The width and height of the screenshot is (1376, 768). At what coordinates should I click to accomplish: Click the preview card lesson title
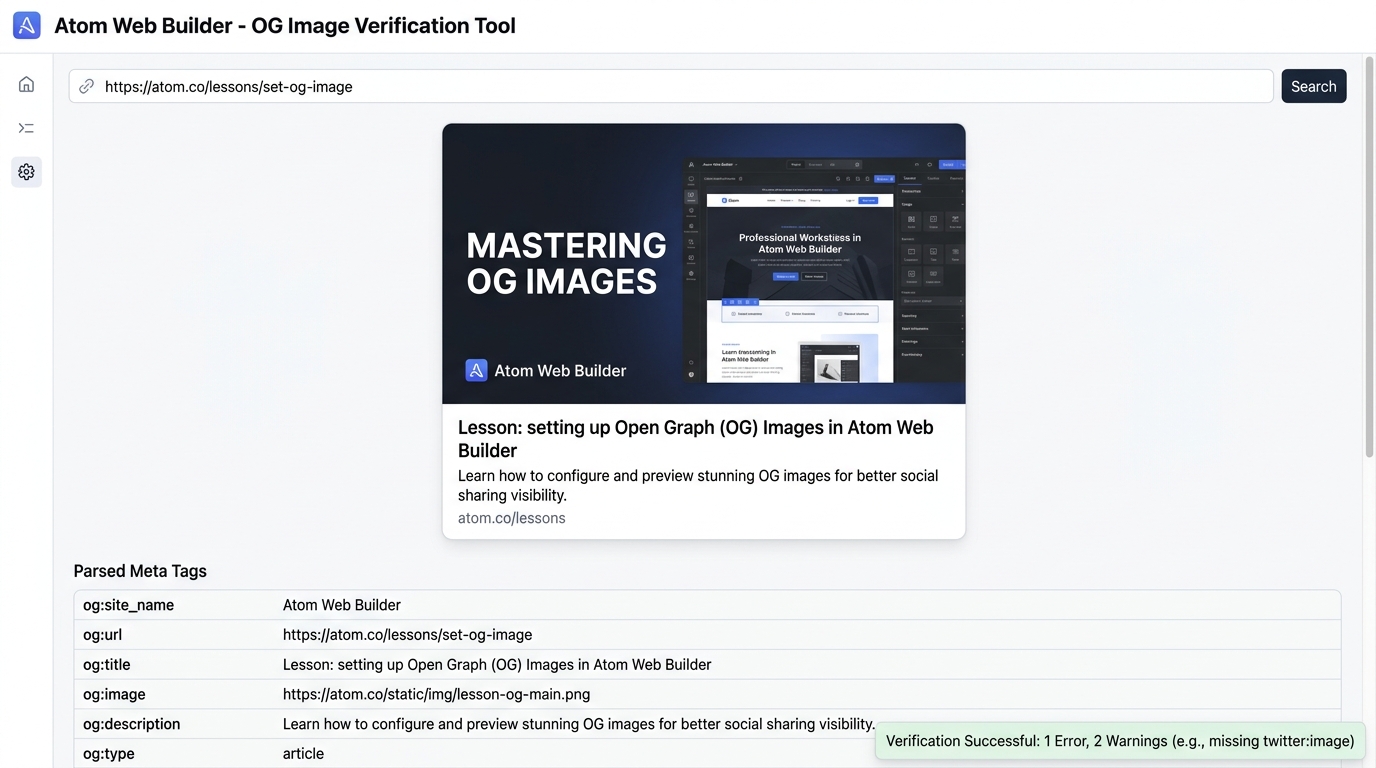(x=695, y=439)
